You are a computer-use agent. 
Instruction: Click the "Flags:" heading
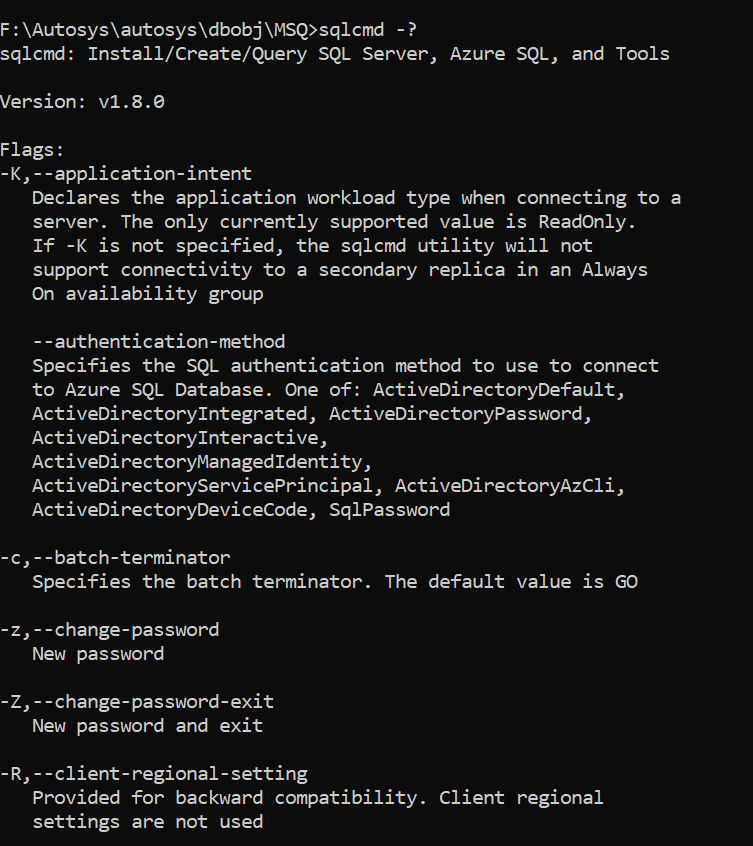click(x=33, y=150)
